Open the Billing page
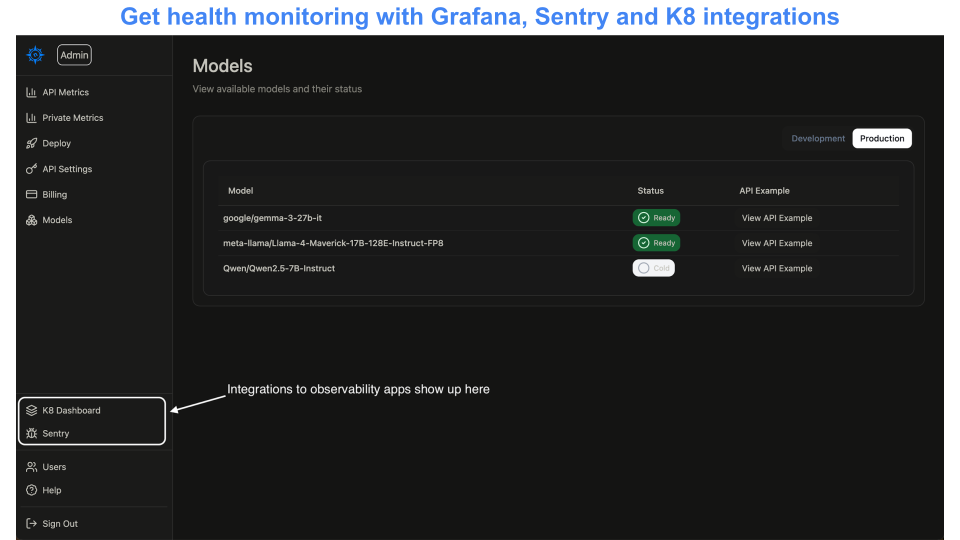Image resolution: width=960 pixels, height=540 pixels. tap(54, 195)
